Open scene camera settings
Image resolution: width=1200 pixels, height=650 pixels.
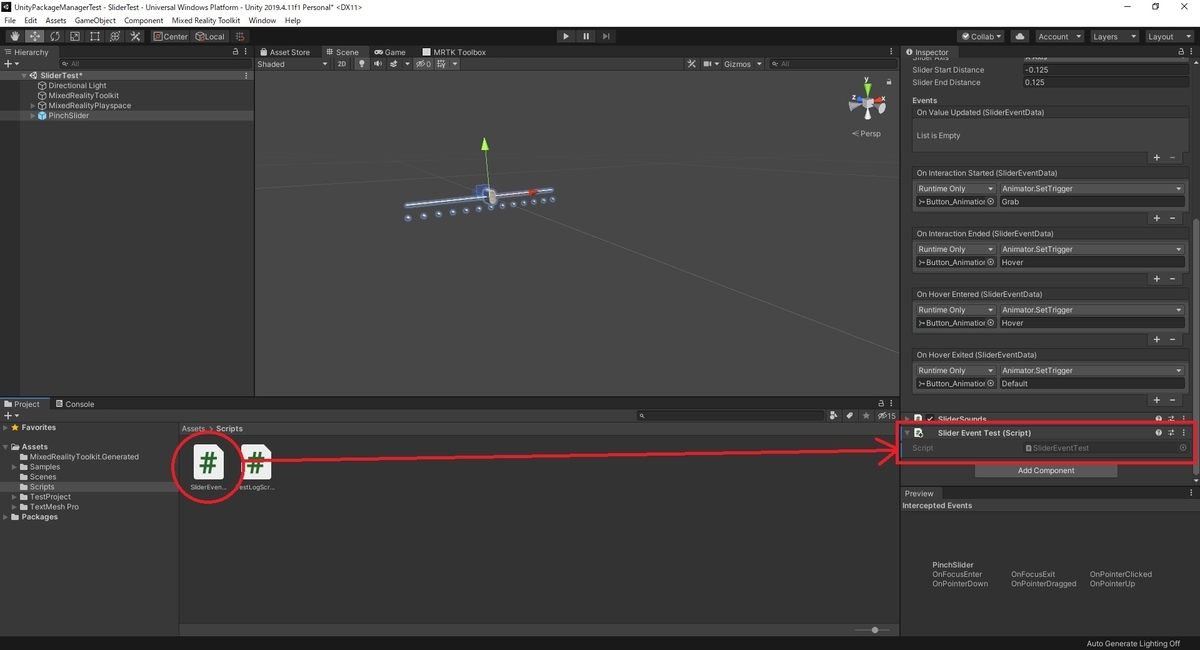(711, 64)
